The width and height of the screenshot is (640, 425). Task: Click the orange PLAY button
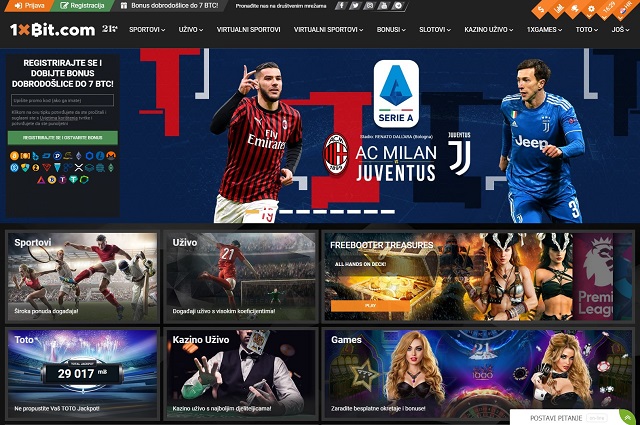tap(370, 306)
